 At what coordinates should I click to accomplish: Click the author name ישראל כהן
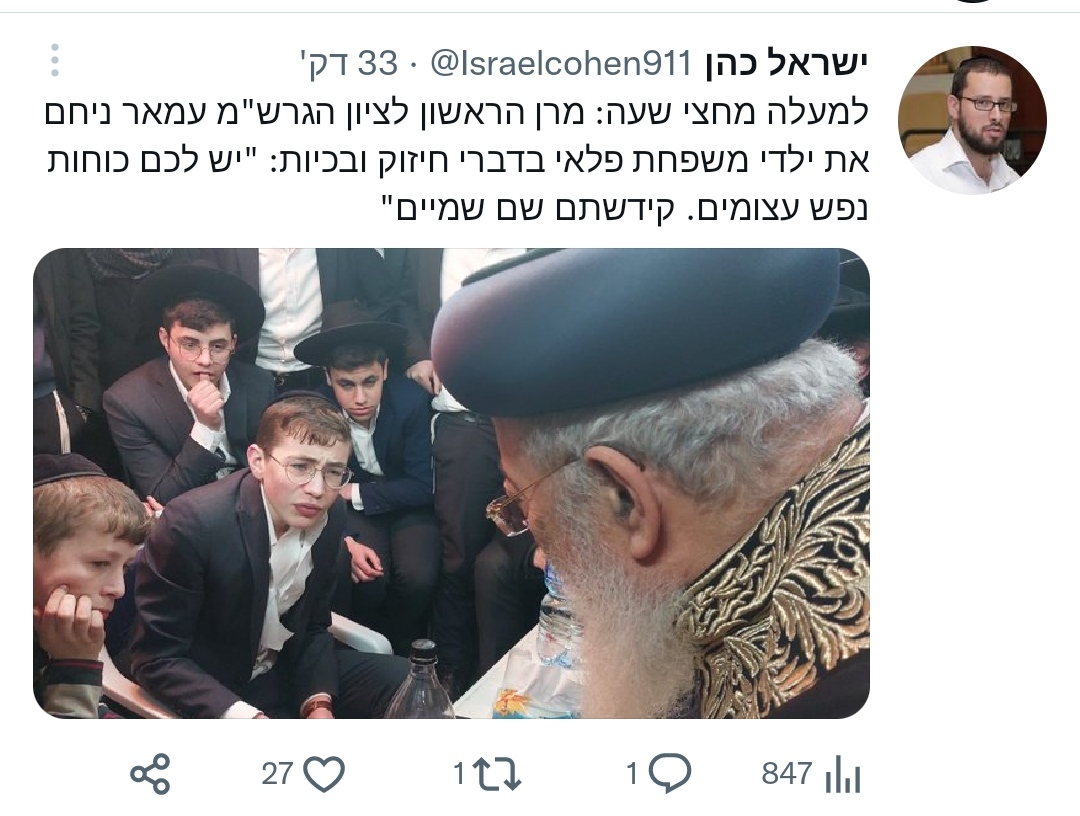click(x=785, y=63)
